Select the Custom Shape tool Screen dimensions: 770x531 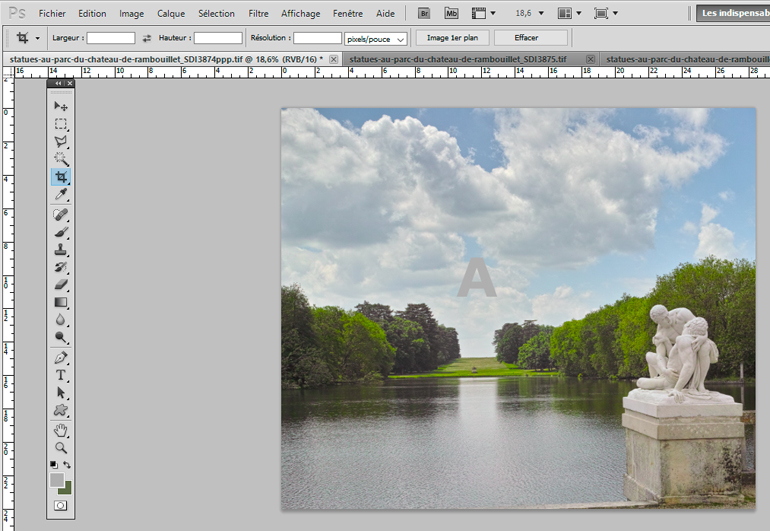[60, 410]
